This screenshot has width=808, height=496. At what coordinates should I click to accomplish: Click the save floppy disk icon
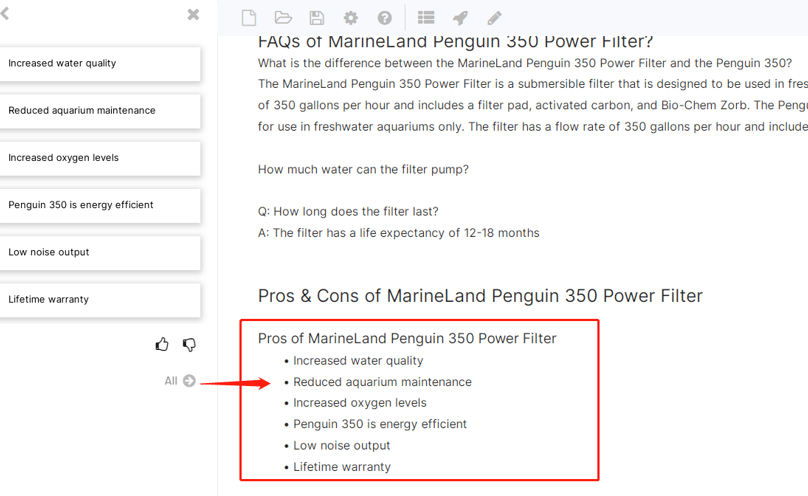point(316,18)
